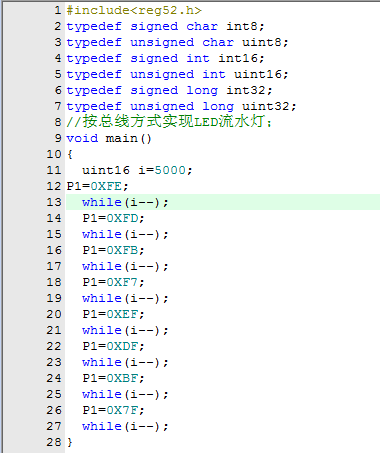The width and height of the screenshot is (380, 453).
Task: Click line number 28 in the gutter
Action: (54, 442)
